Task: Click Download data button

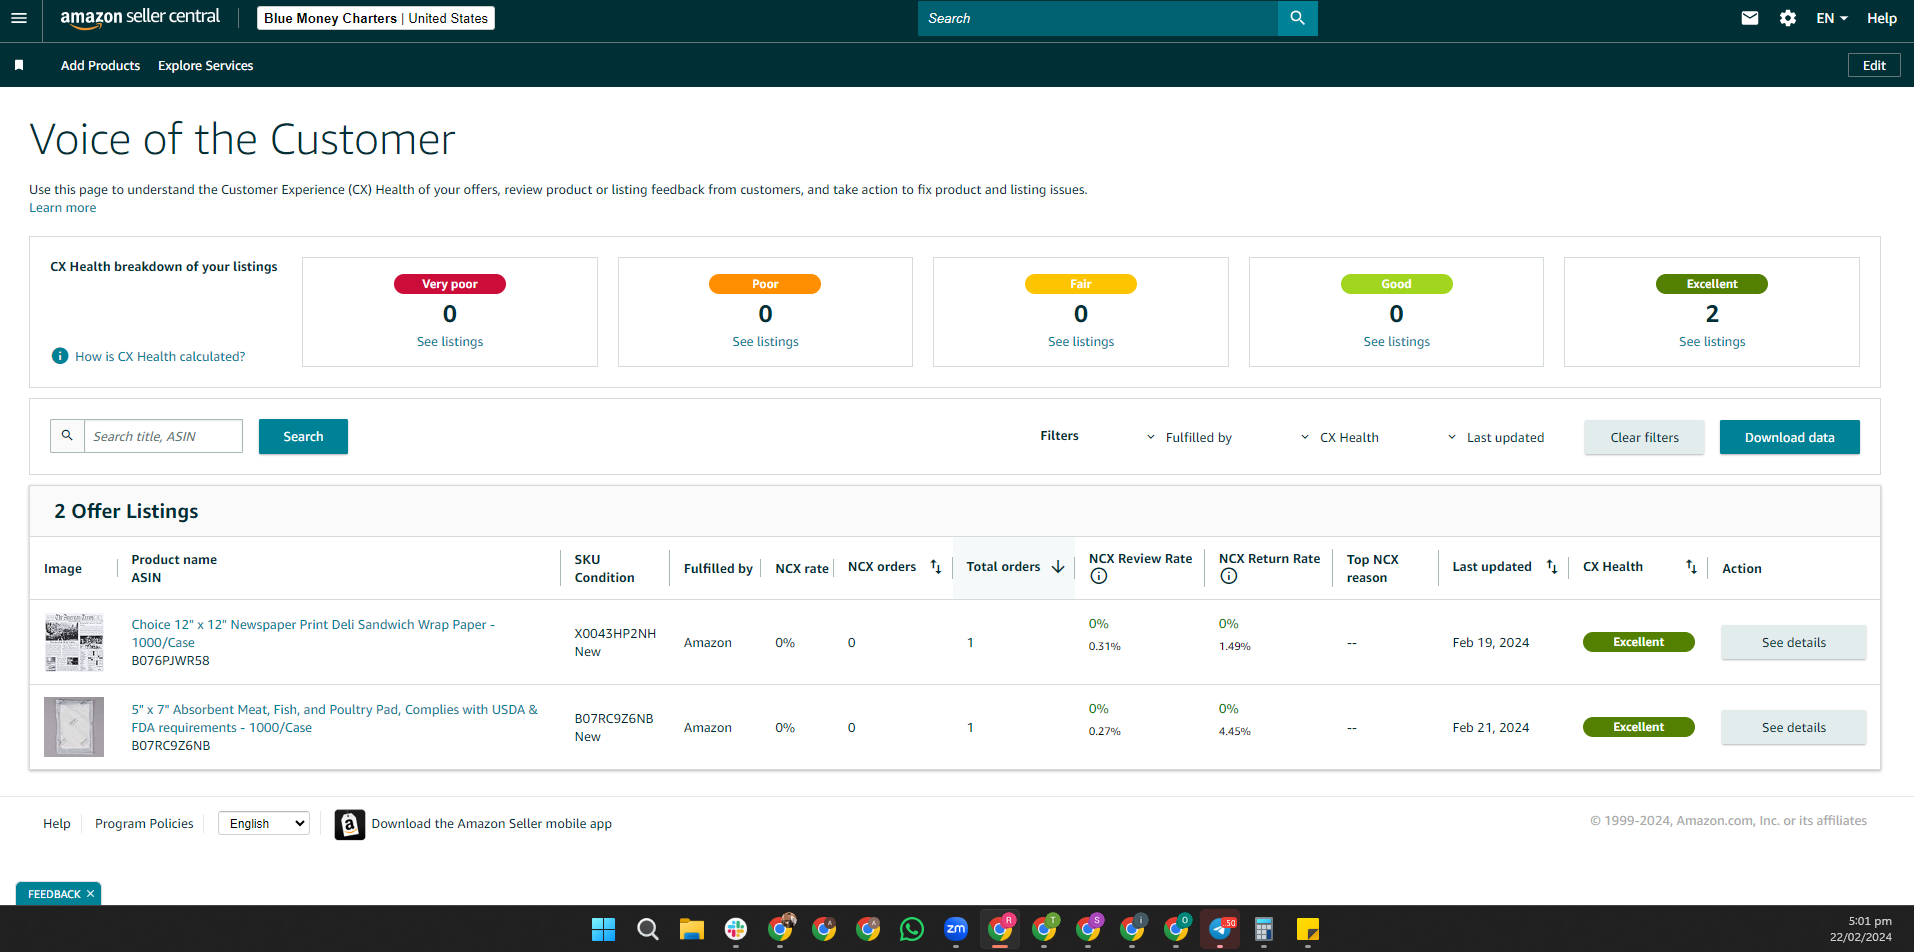Action: [x=1789, y=437]
